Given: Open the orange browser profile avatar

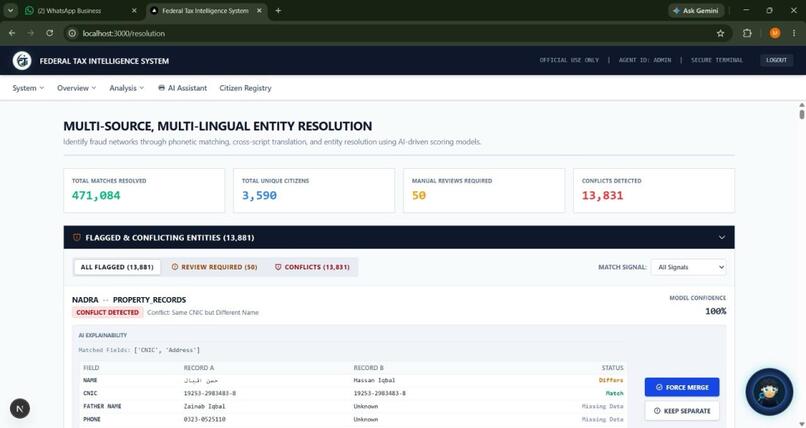Looking at the screenshot, I should point(775,33).
